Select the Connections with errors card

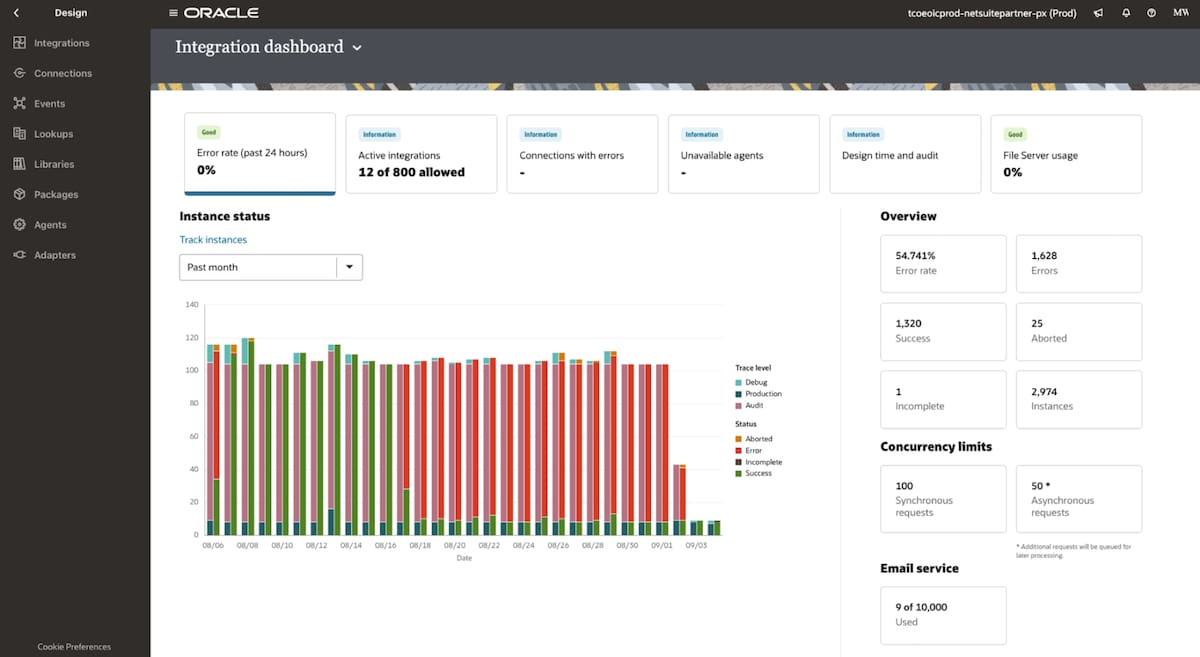(582, 154)
